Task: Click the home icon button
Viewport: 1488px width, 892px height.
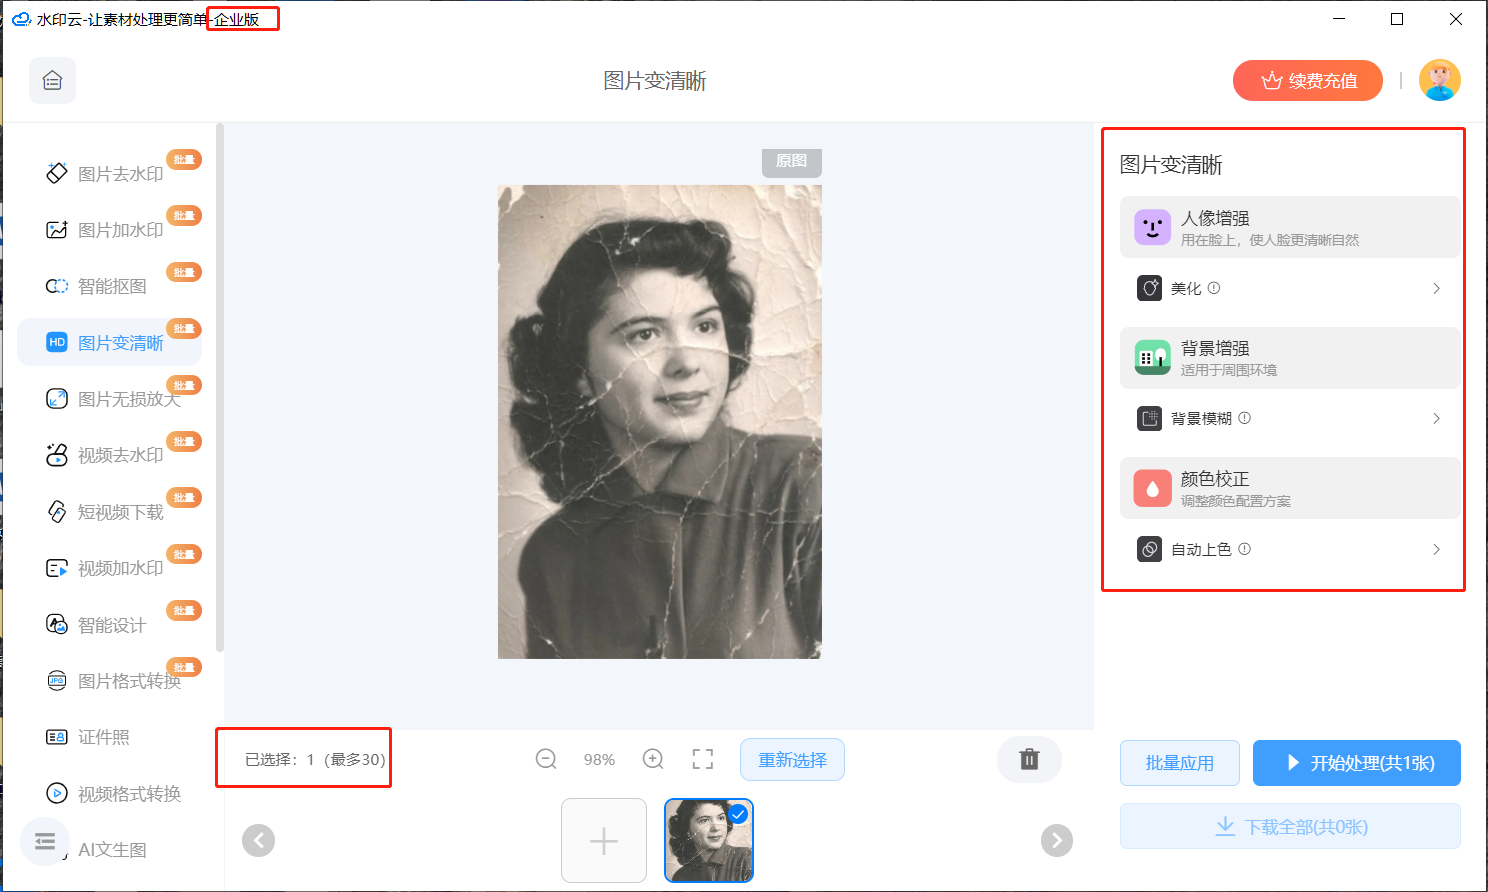Action: (53, 81)
